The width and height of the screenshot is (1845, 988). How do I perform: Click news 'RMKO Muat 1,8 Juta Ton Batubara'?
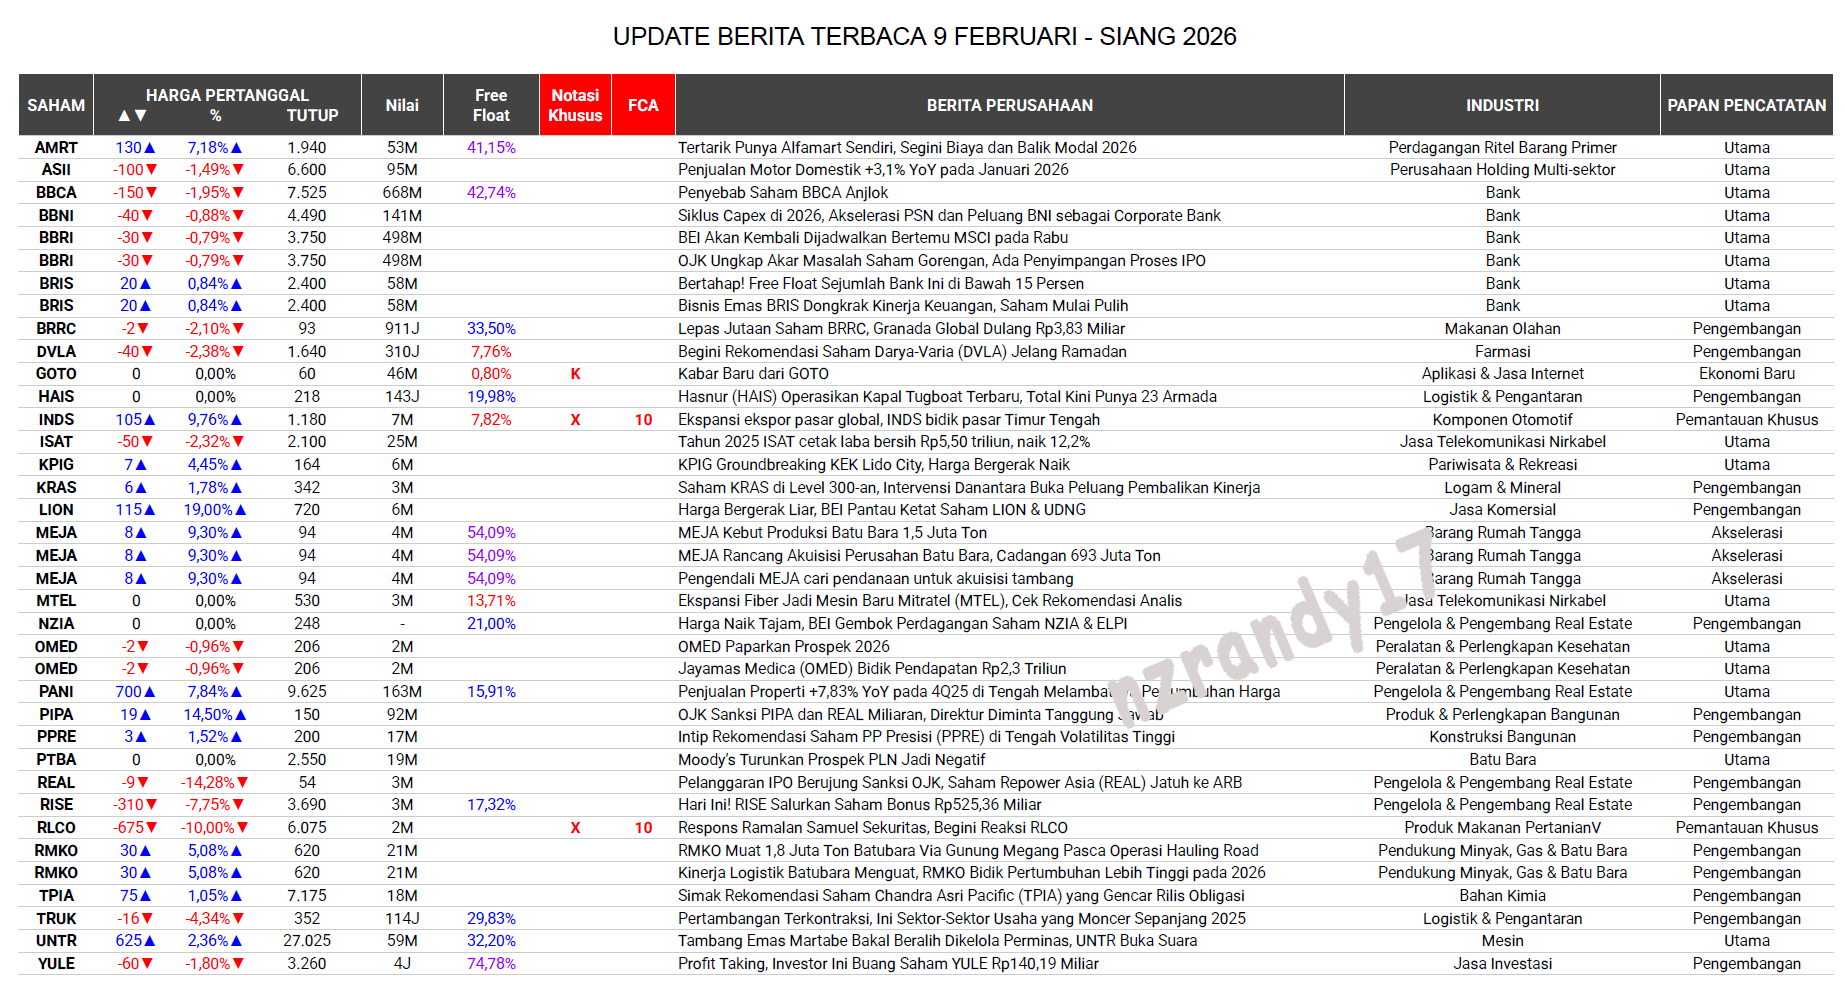point(968,851)
